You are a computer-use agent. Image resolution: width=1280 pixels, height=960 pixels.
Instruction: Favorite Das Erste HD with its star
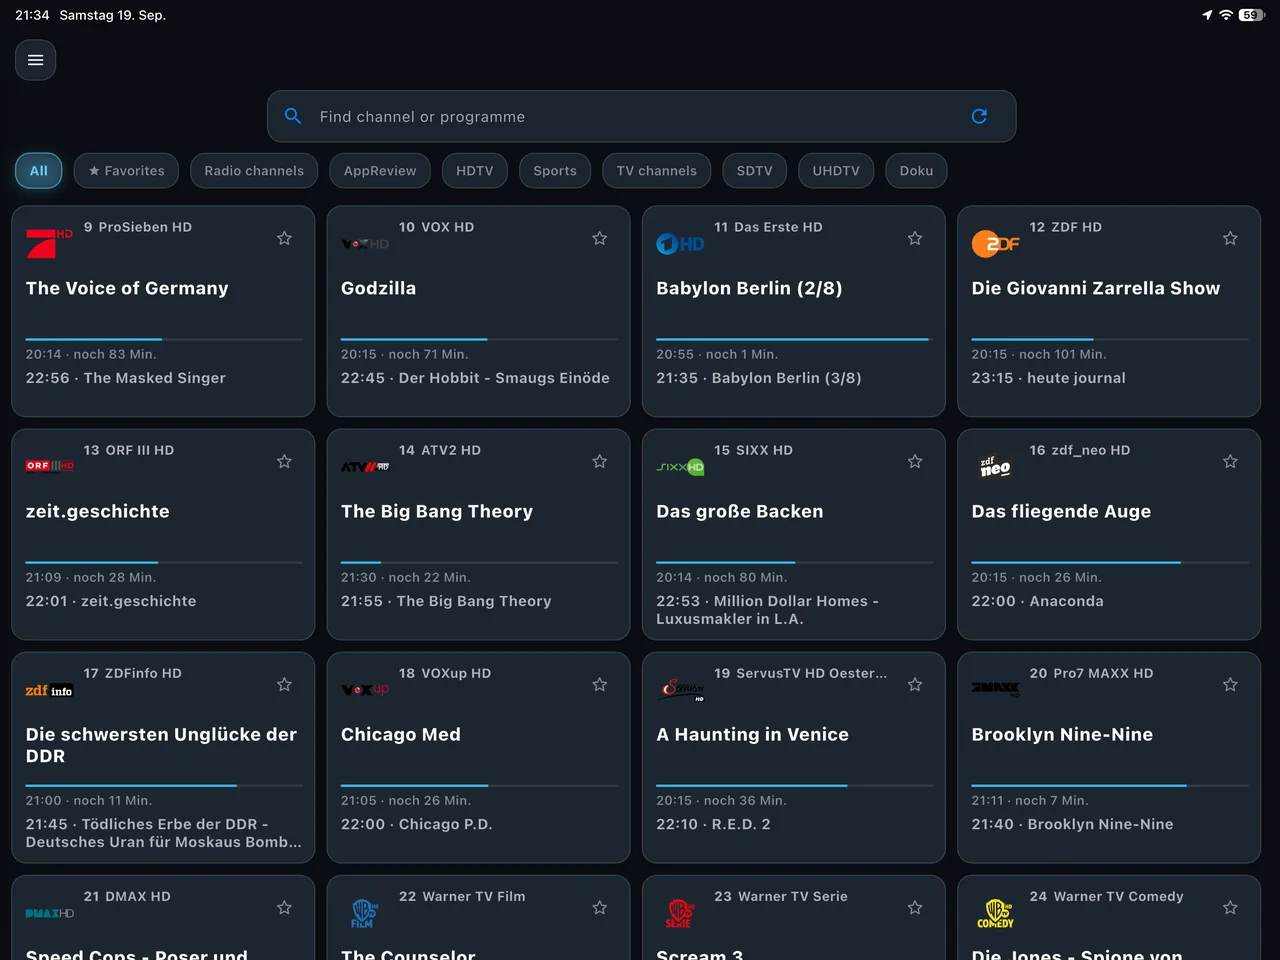click(915, 238)
